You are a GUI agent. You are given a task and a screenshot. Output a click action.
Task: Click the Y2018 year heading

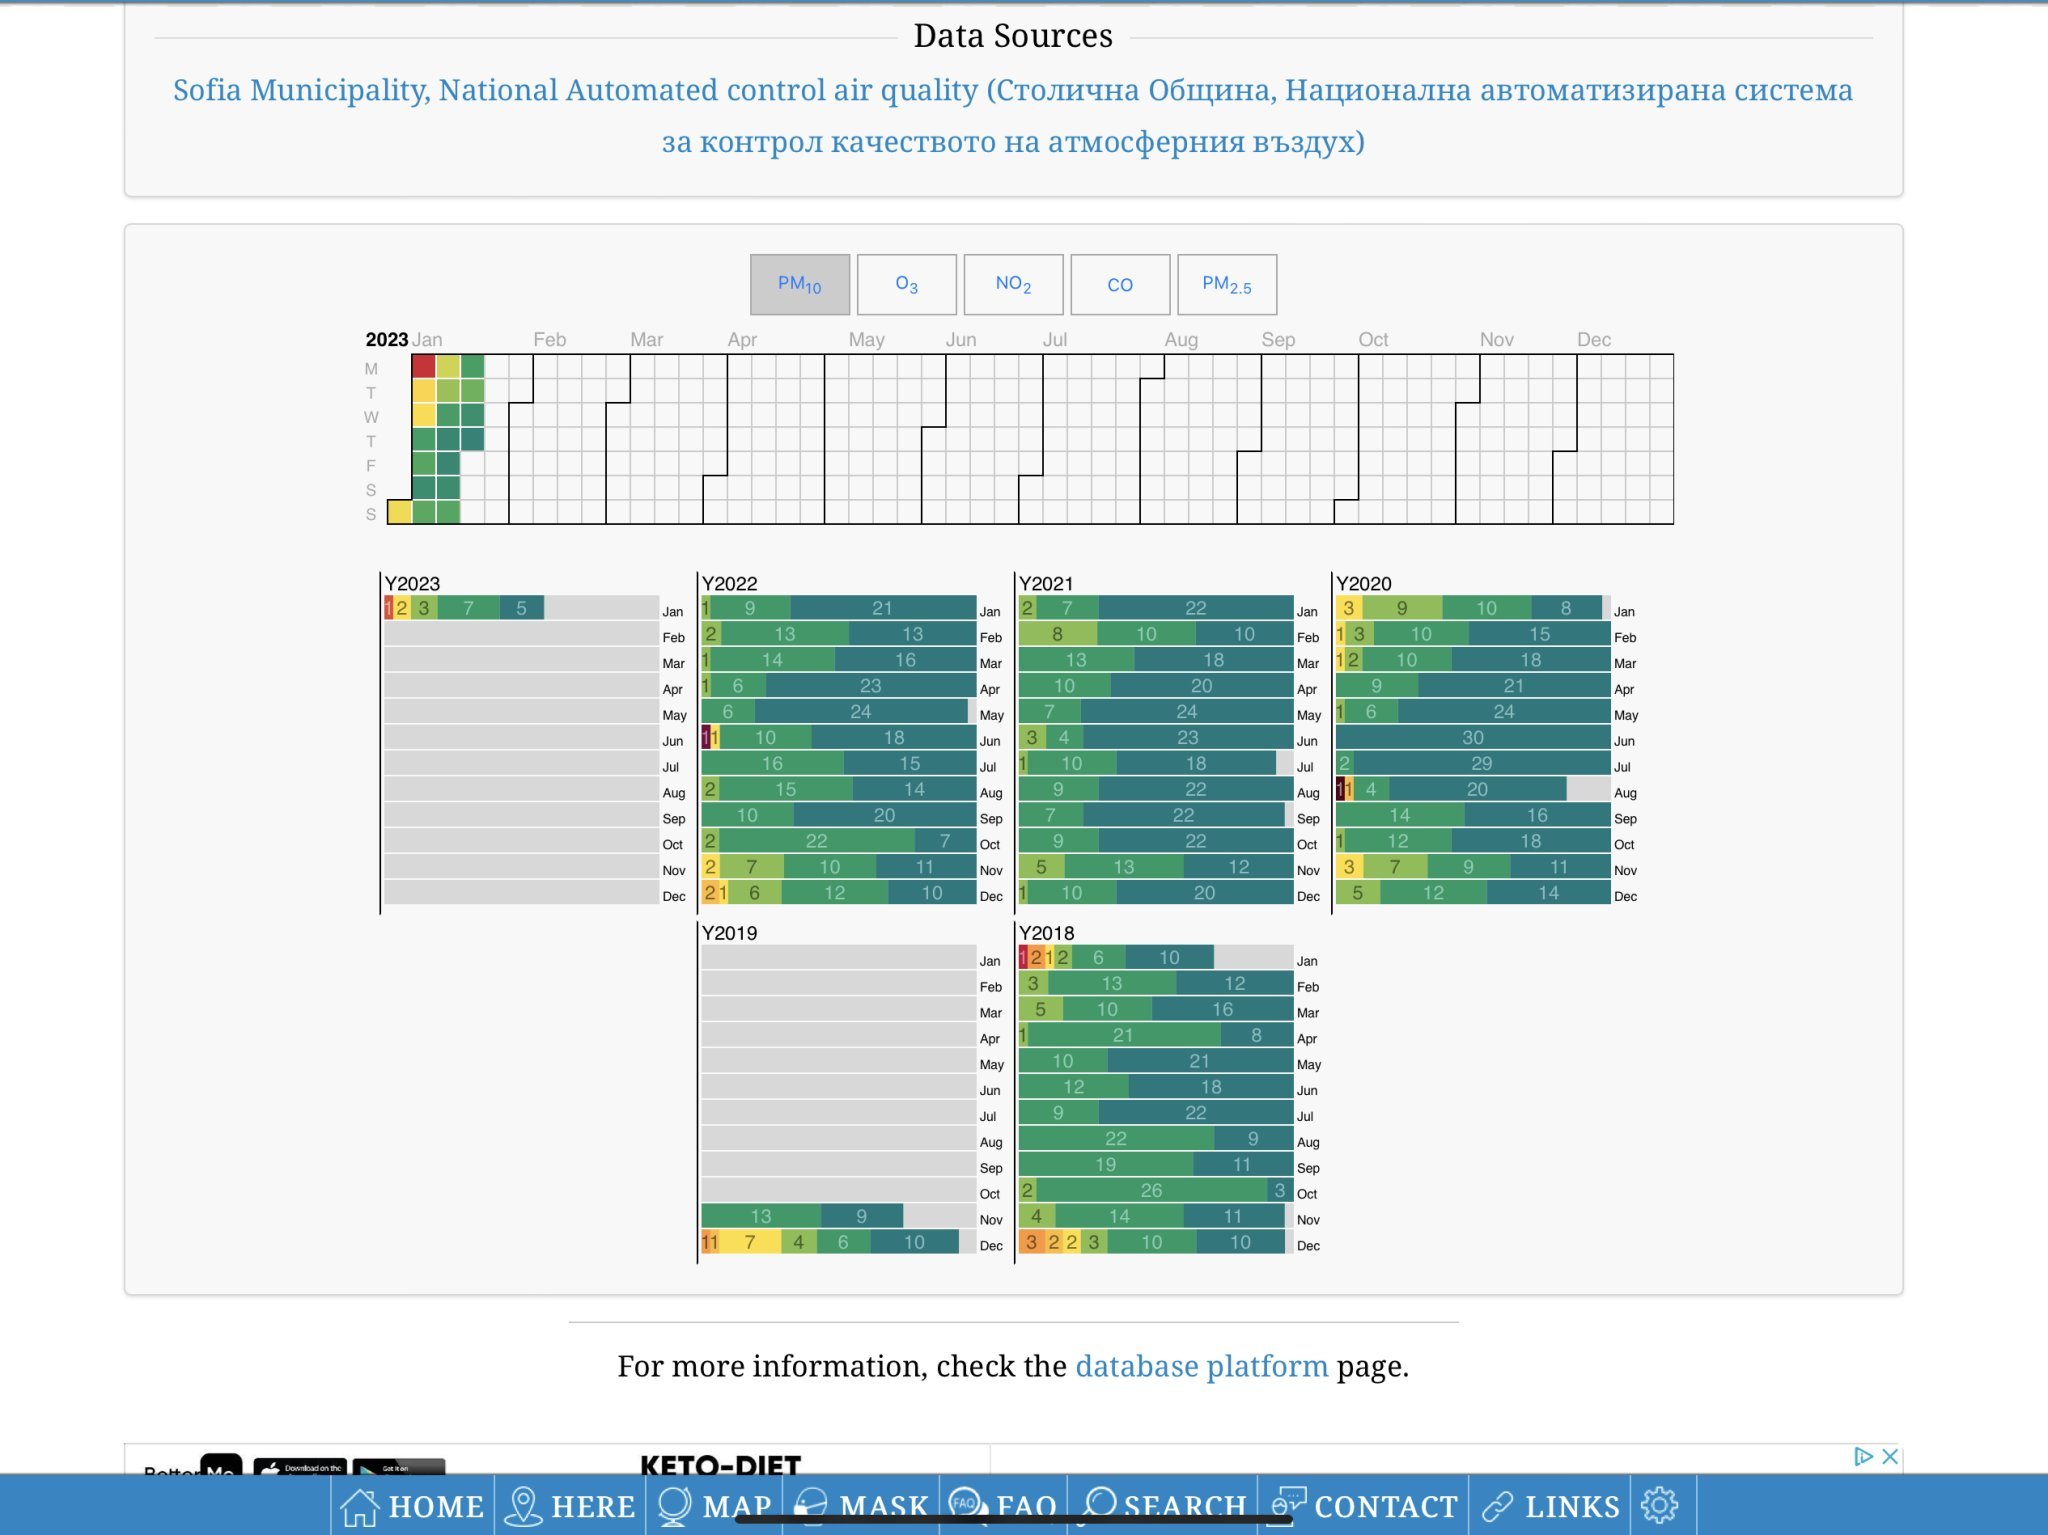(1046, 933)
